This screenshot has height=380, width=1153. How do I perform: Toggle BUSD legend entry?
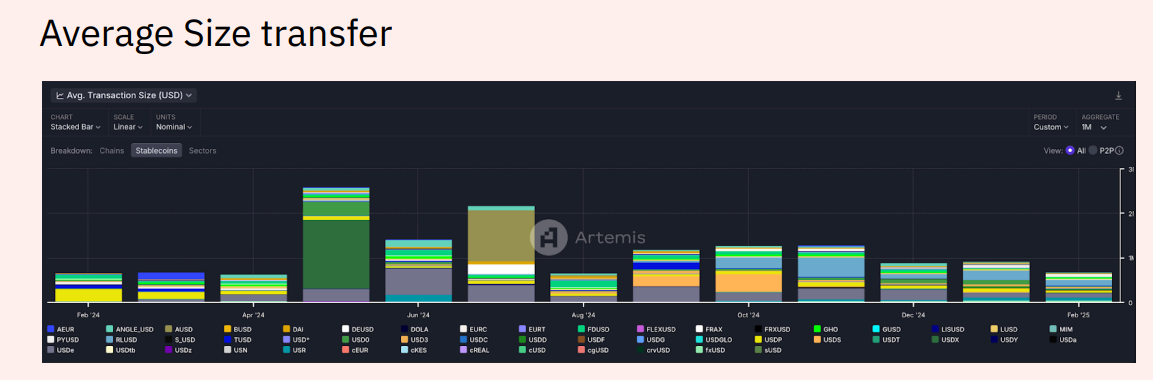(x=238, y=329)
